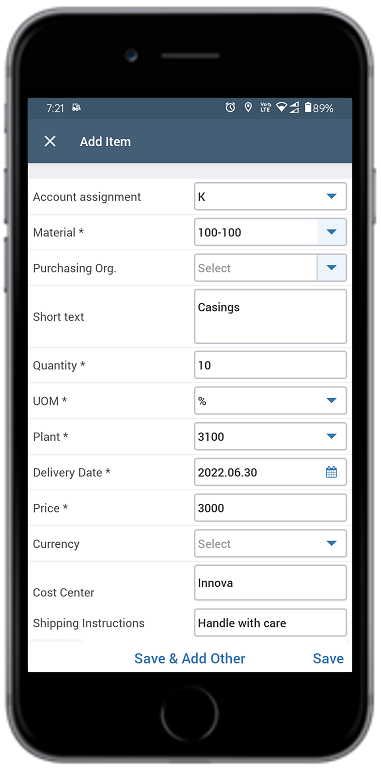Select the Price field showing 3000
This screenshot has height=768, width=381.
[x=270, y=508]
